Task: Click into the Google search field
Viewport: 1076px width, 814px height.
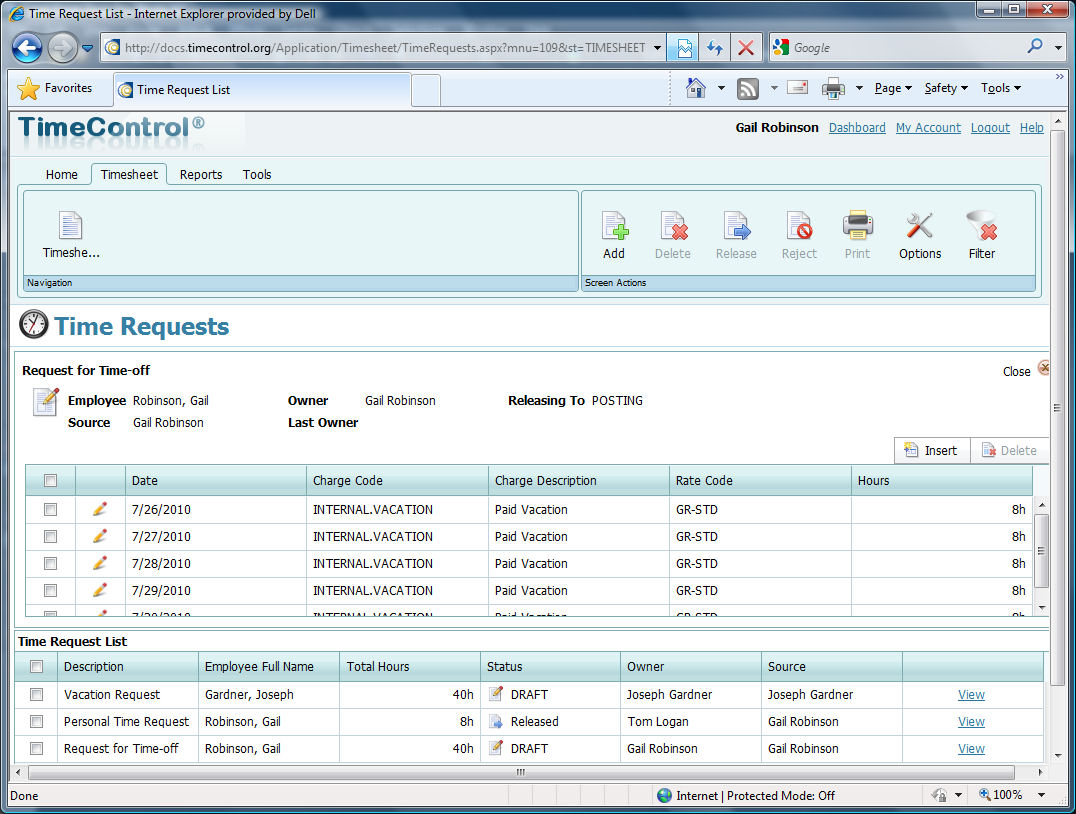Action: coord(906,48)
